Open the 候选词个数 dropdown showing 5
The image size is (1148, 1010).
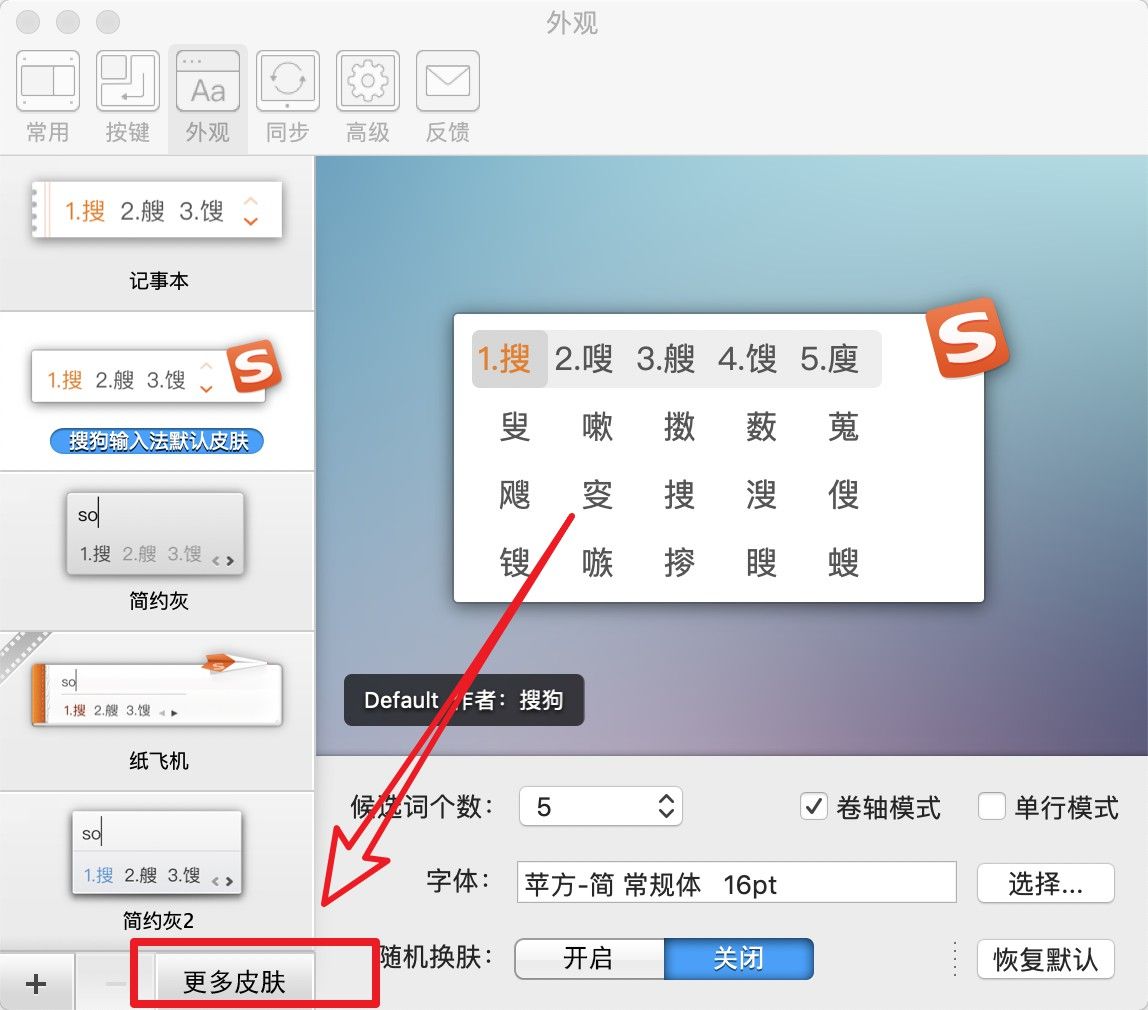click(x=600, y=807)
